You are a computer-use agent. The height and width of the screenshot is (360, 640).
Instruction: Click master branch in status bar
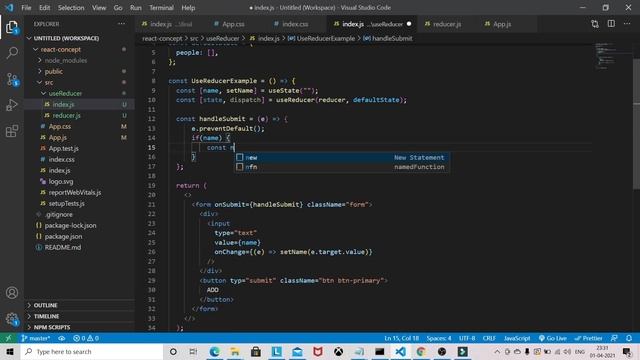(36, 338)
